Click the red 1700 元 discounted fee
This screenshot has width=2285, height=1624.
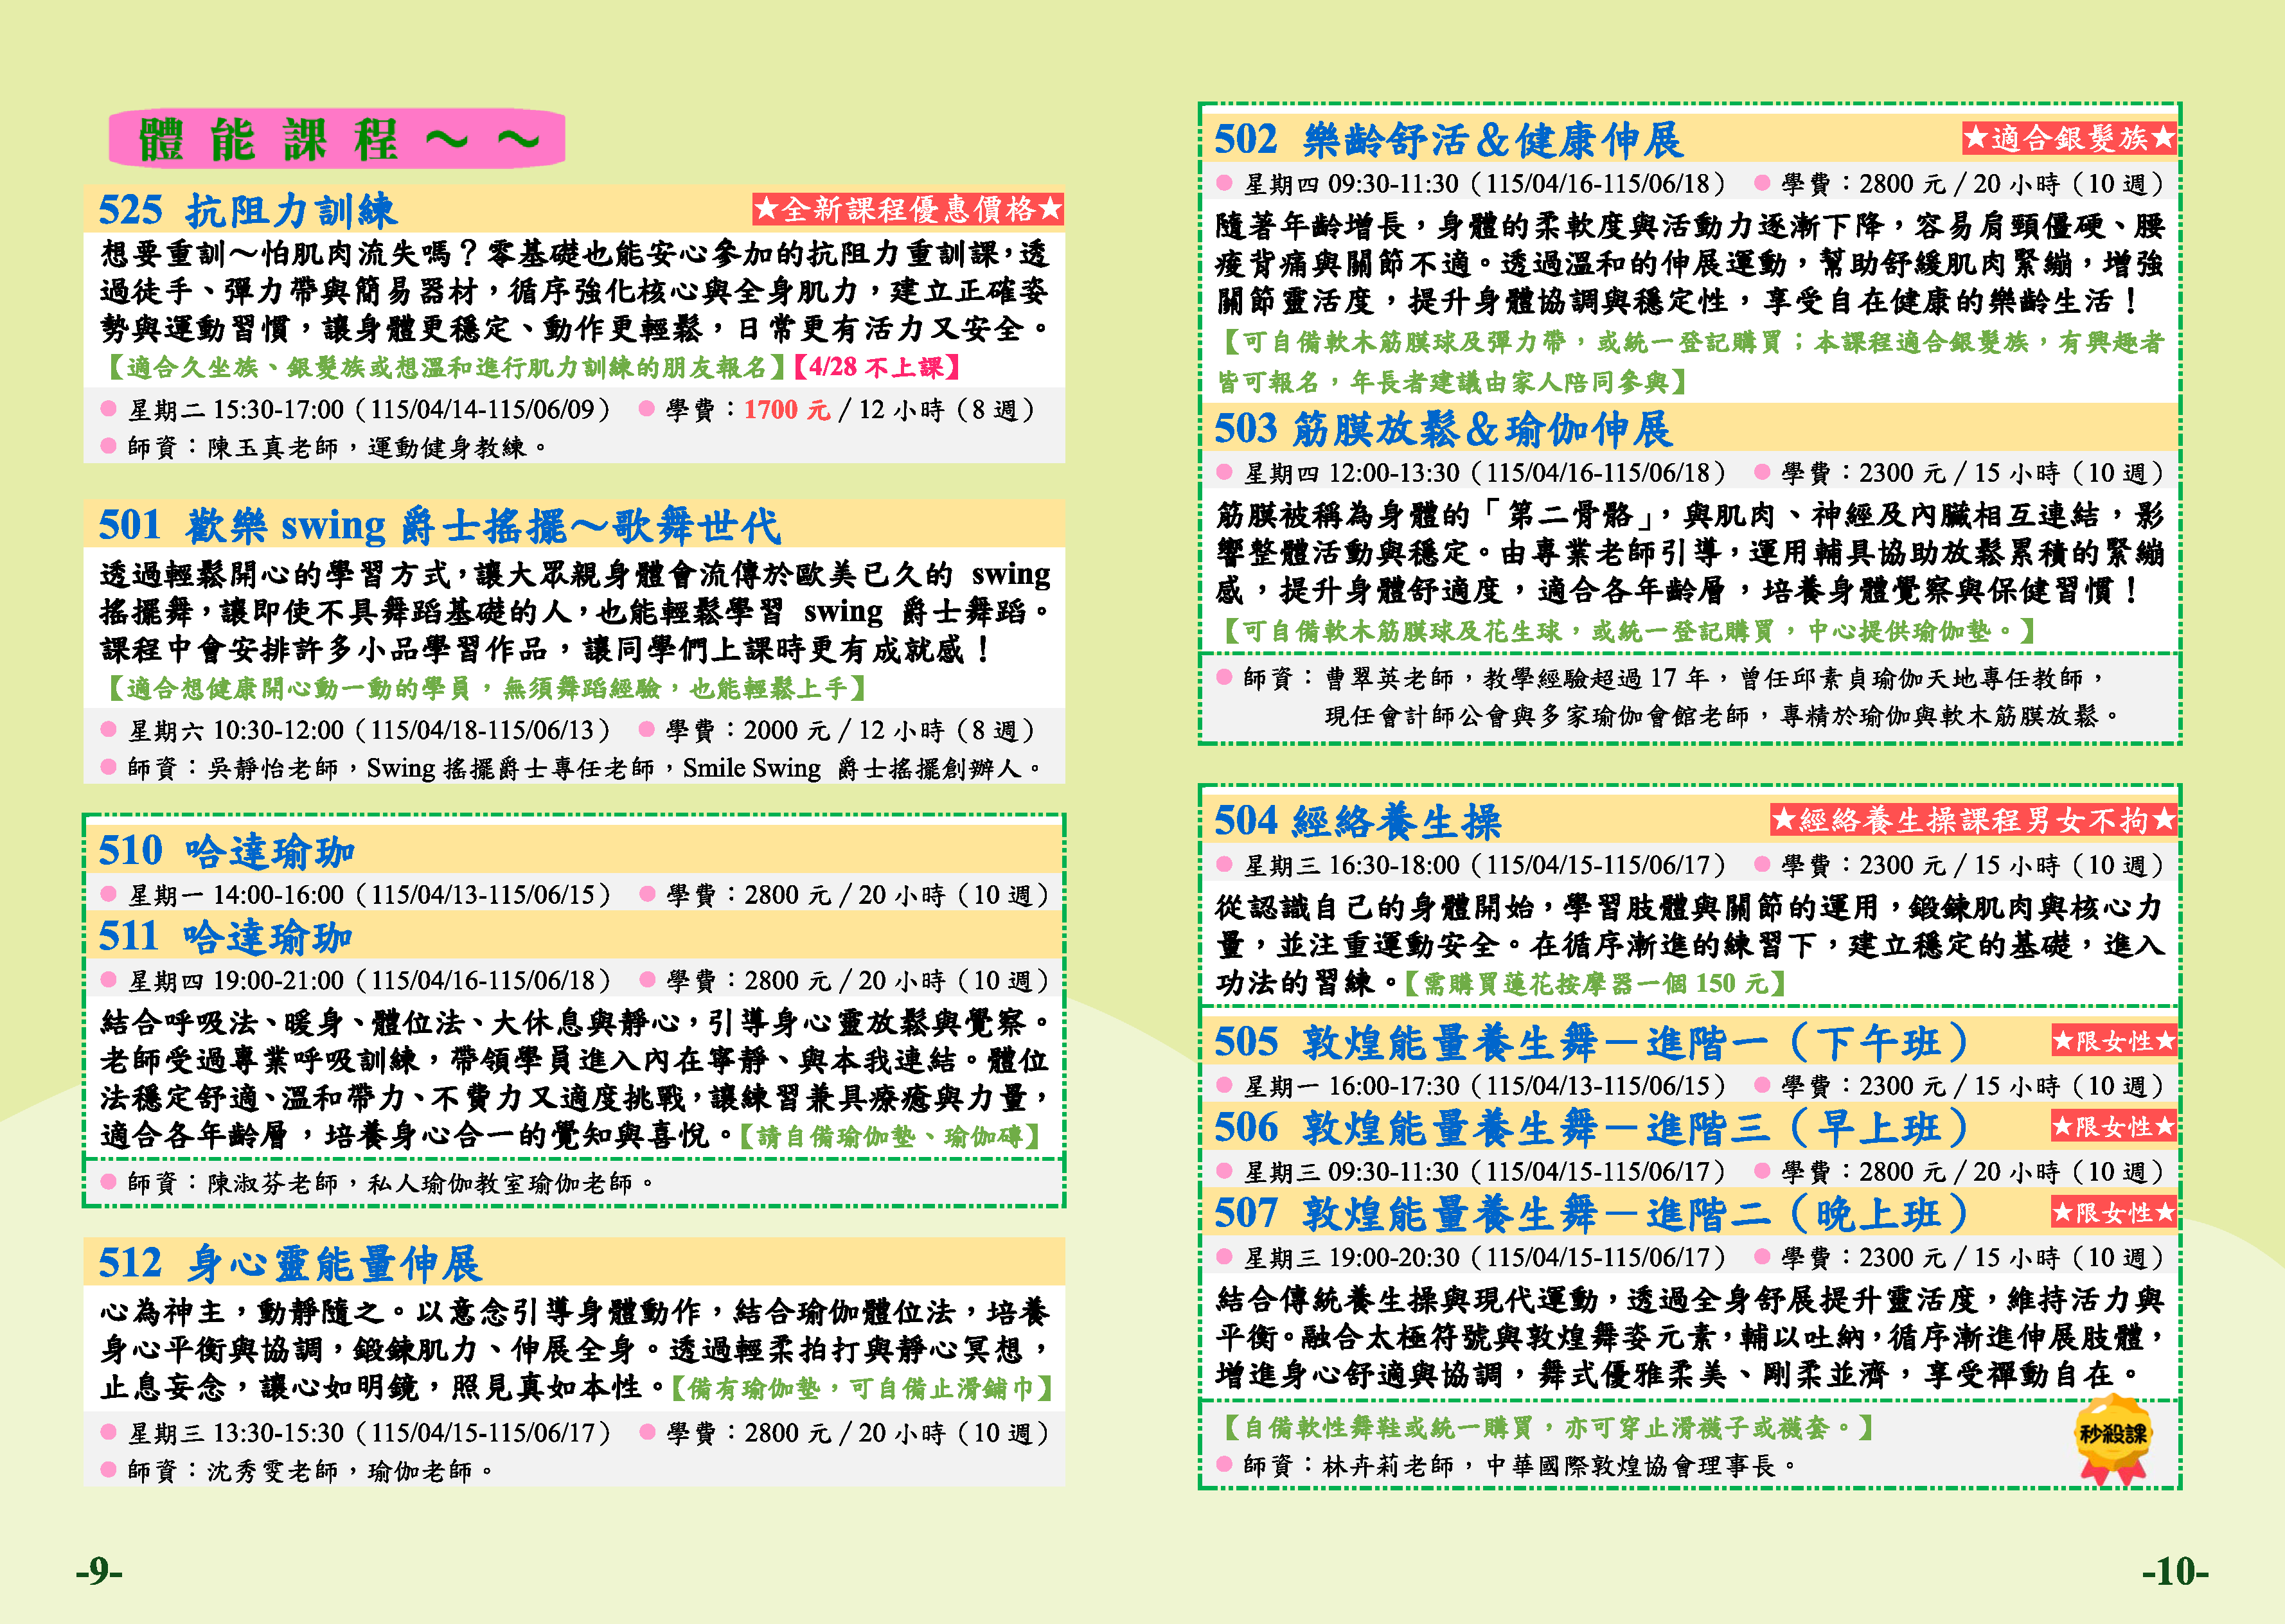[x=787, y=410]
